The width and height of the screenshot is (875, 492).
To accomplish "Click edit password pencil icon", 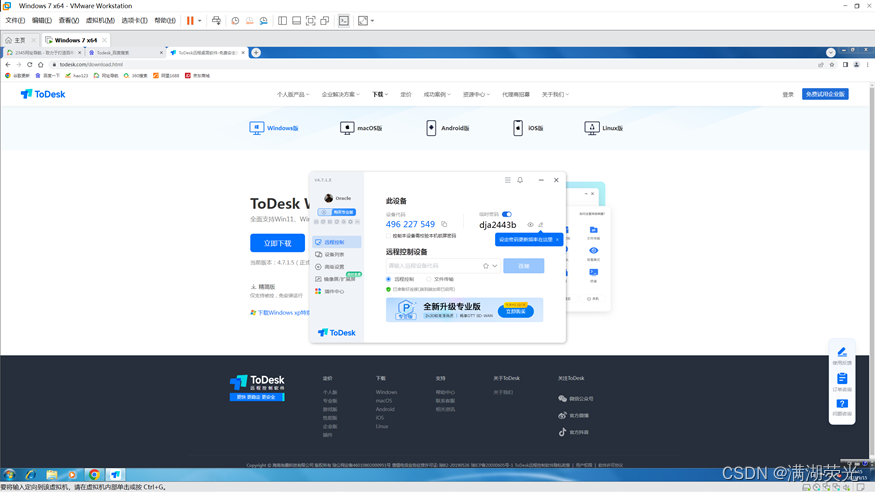I will coord(540,225).
